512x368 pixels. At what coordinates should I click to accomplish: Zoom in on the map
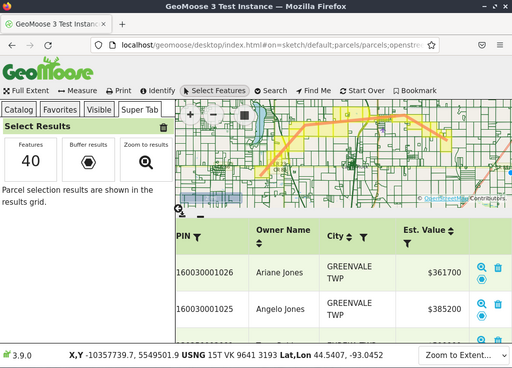coord(190,115)
